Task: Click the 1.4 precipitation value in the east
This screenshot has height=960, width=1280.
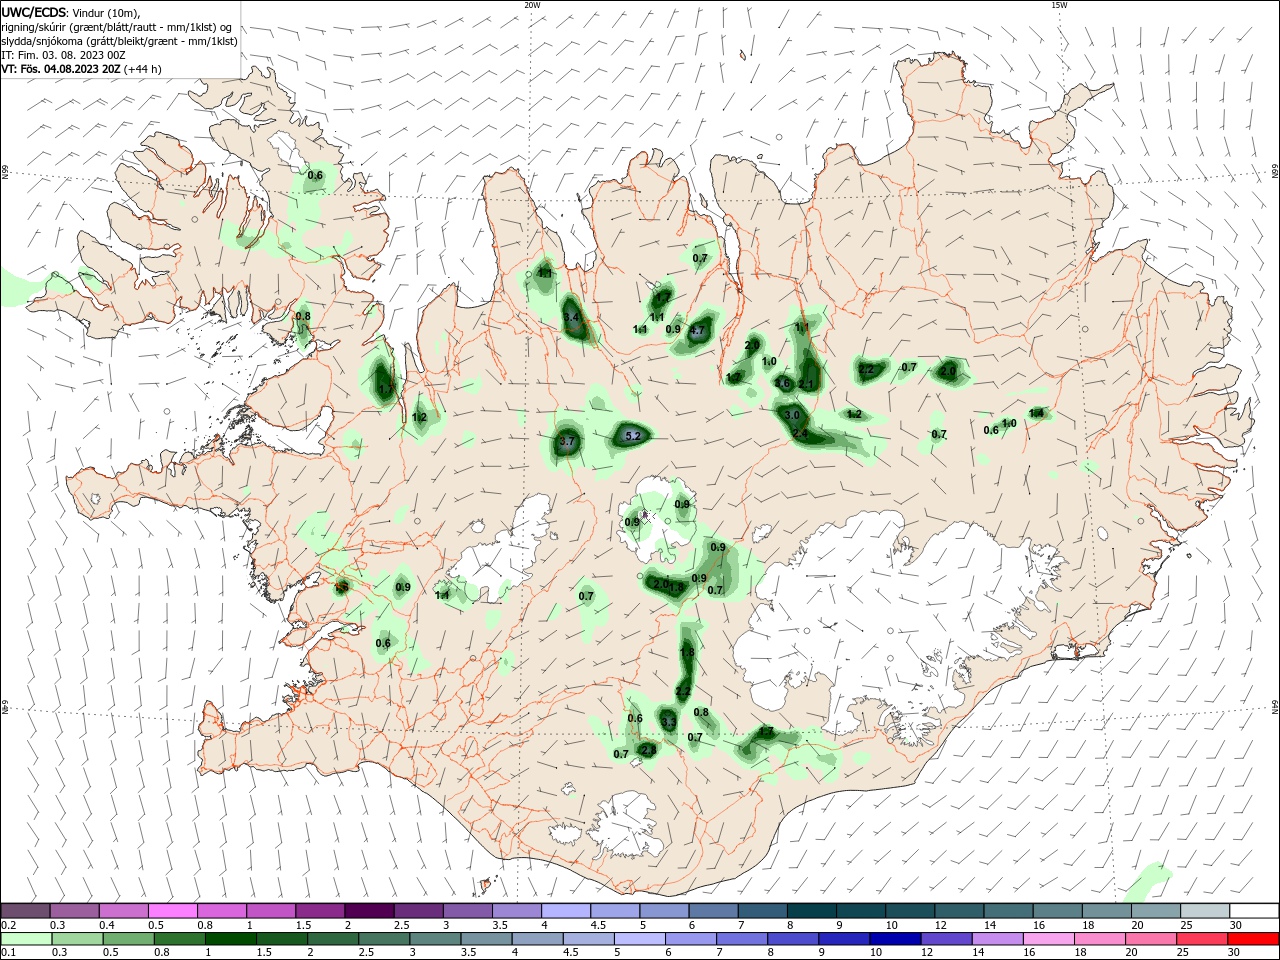Action: click(x=1036, y=413)
